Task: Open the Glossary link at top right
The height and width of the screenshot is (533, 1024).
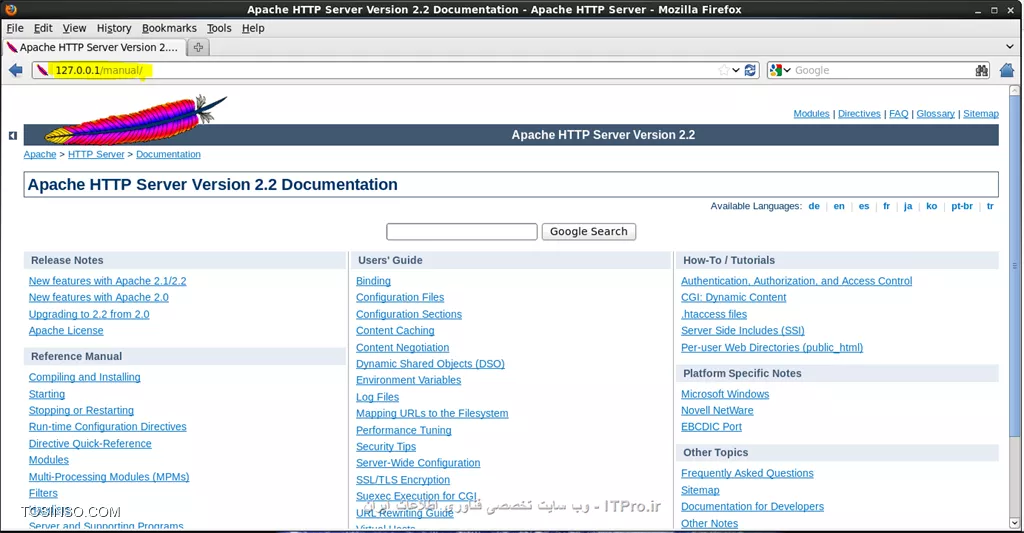Action: [x=935, y=114]
